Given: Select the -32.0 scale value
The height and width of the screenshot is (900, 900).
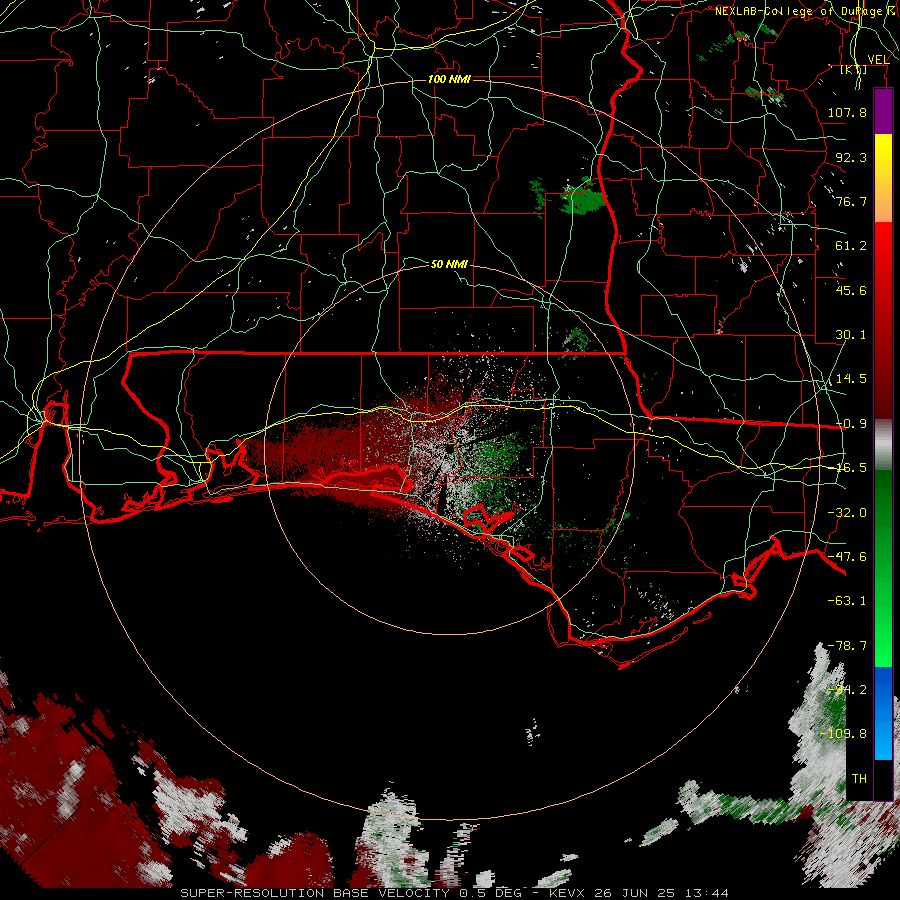Looking at the screenshot, I should pyautogui.click(x=847, y=513).
